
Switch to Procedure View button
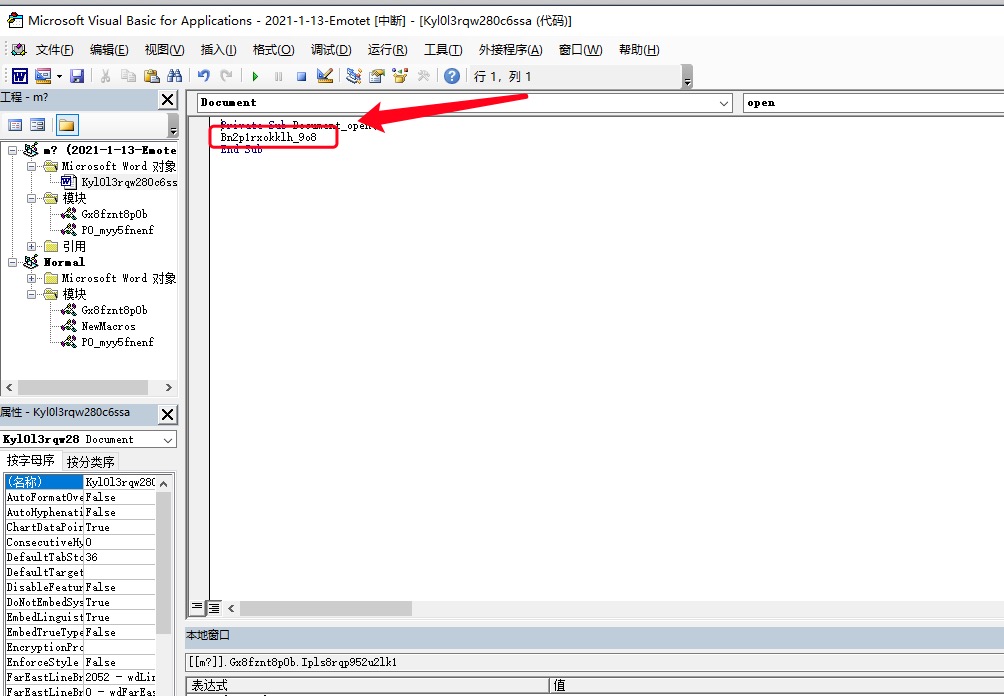click(x=197, y=607)
